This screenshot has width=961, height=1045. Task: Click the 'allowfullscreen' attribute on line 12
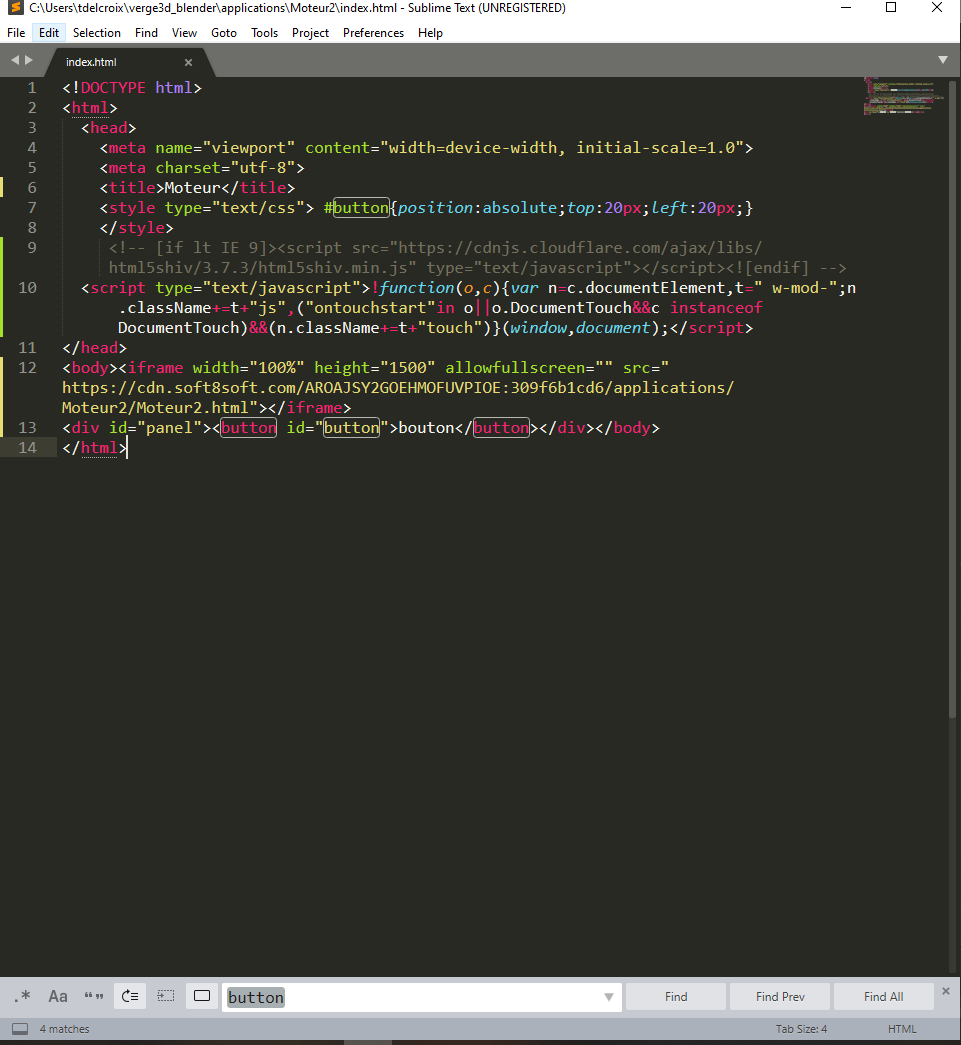514,368
